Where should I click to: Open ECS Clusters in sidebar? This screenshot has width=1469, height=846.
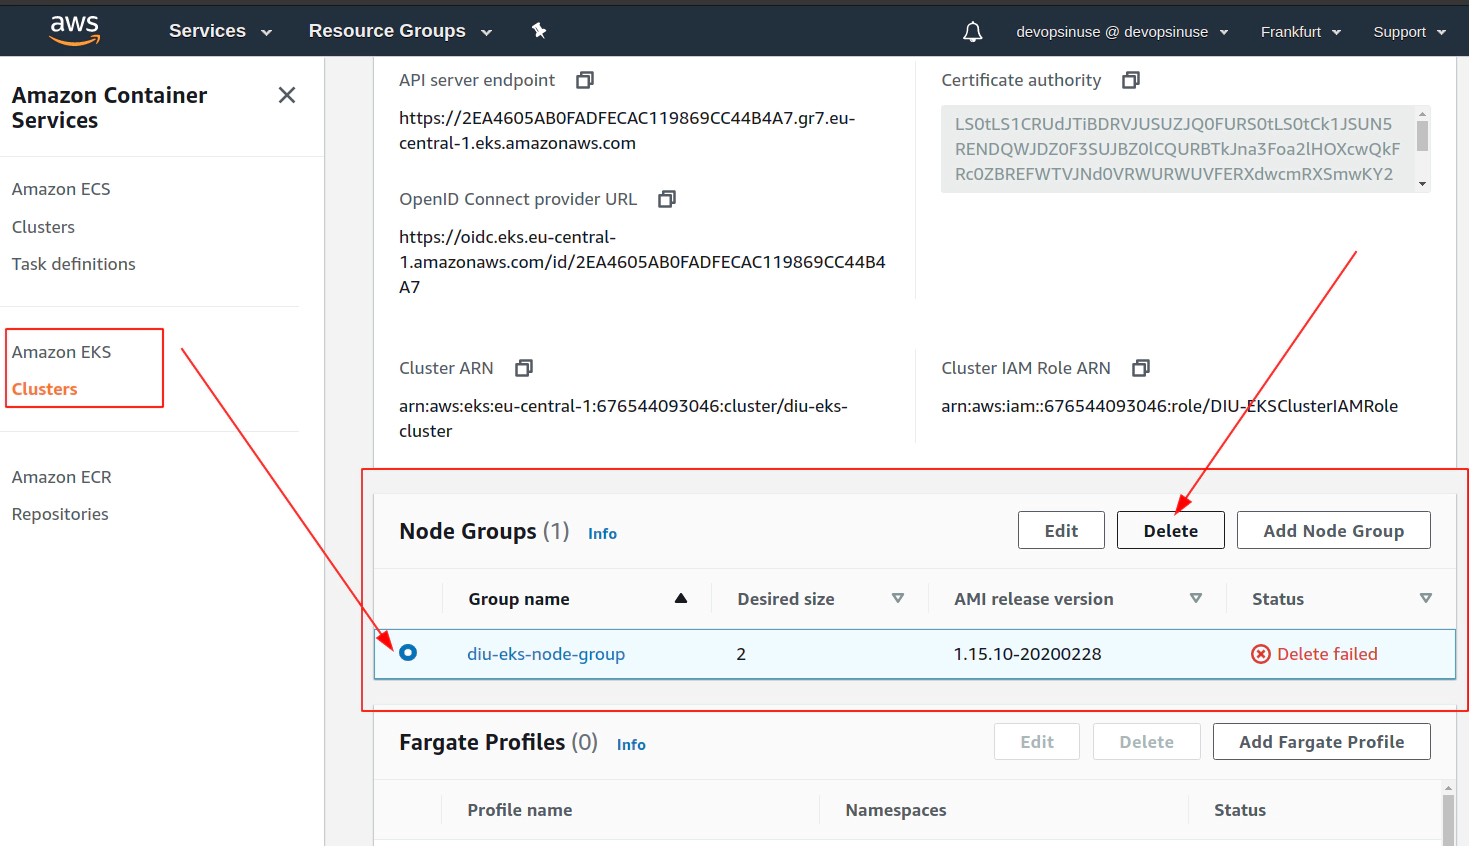click(x=43, y=227)
